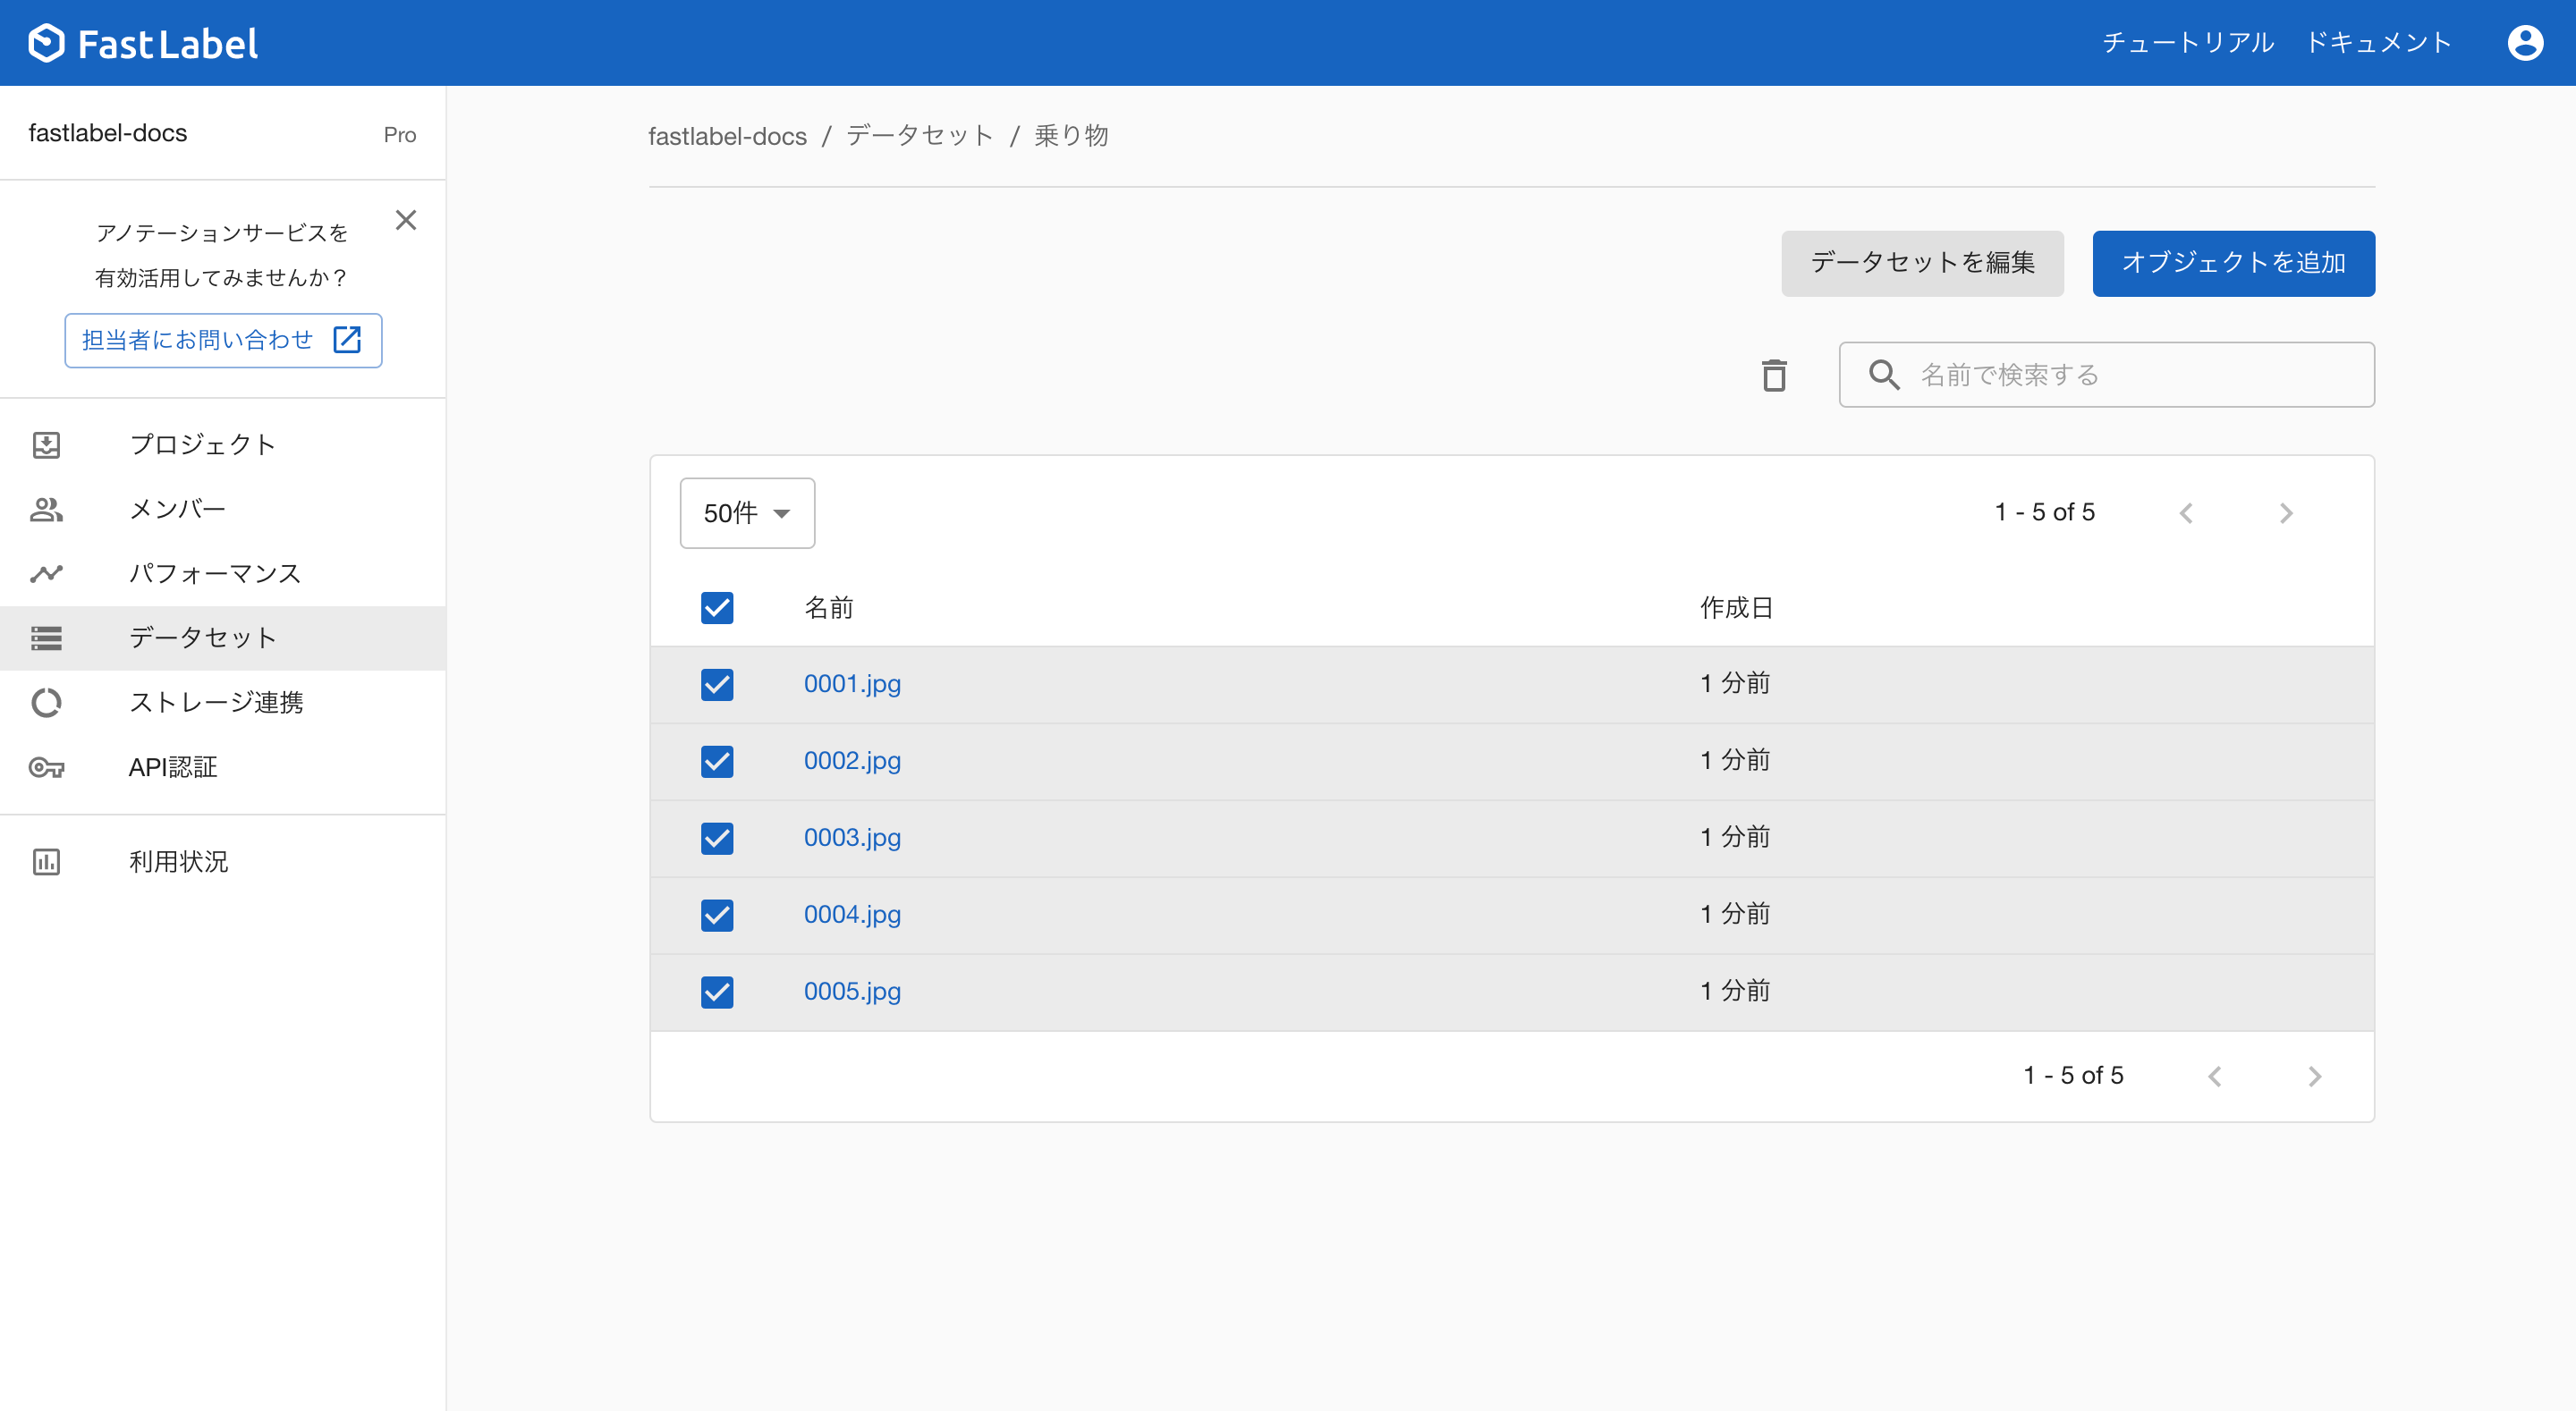
Task: Open the 0004.jpg file link
Action: [852, 914]
